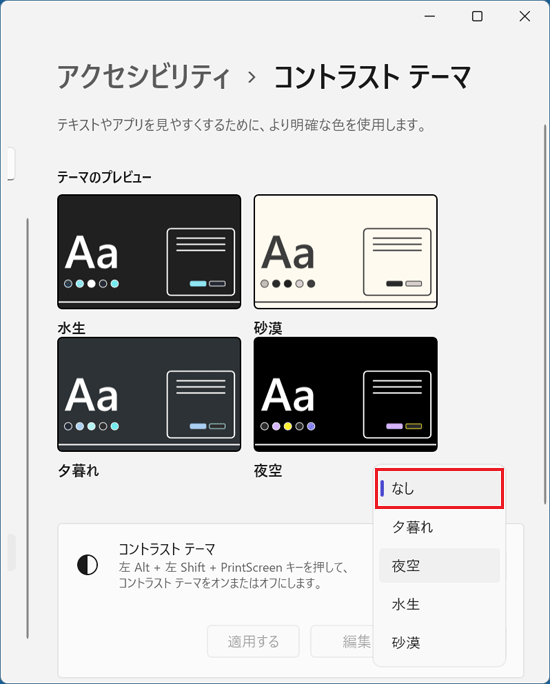The image size is (550, 684).
Task: Click the テーマのプレビュー heading
Action: [104, 177]
